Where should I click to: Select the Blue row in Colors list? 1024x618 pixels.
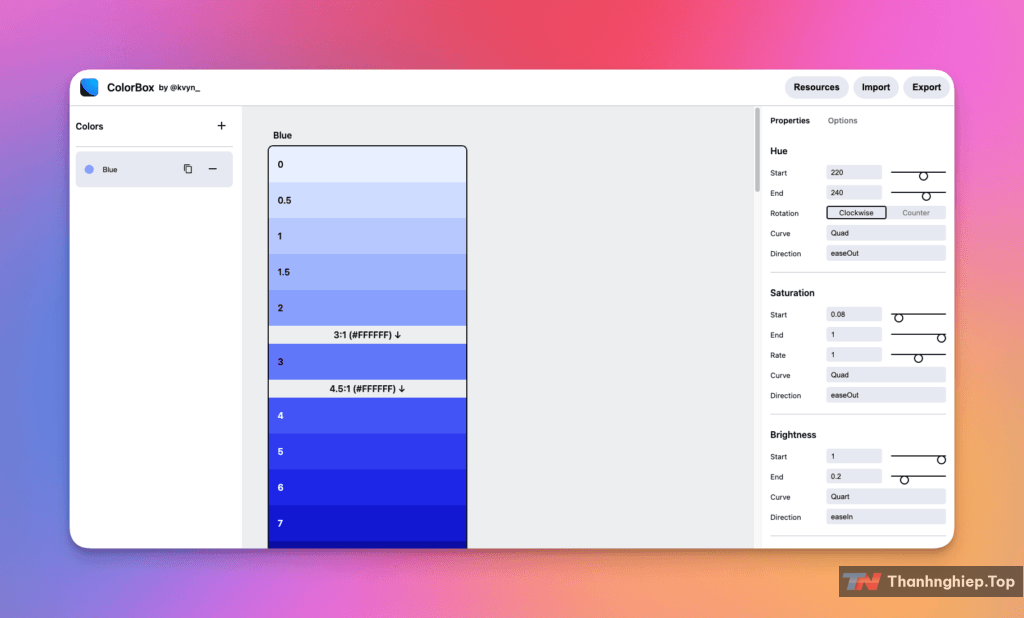[x=154, y=169]
